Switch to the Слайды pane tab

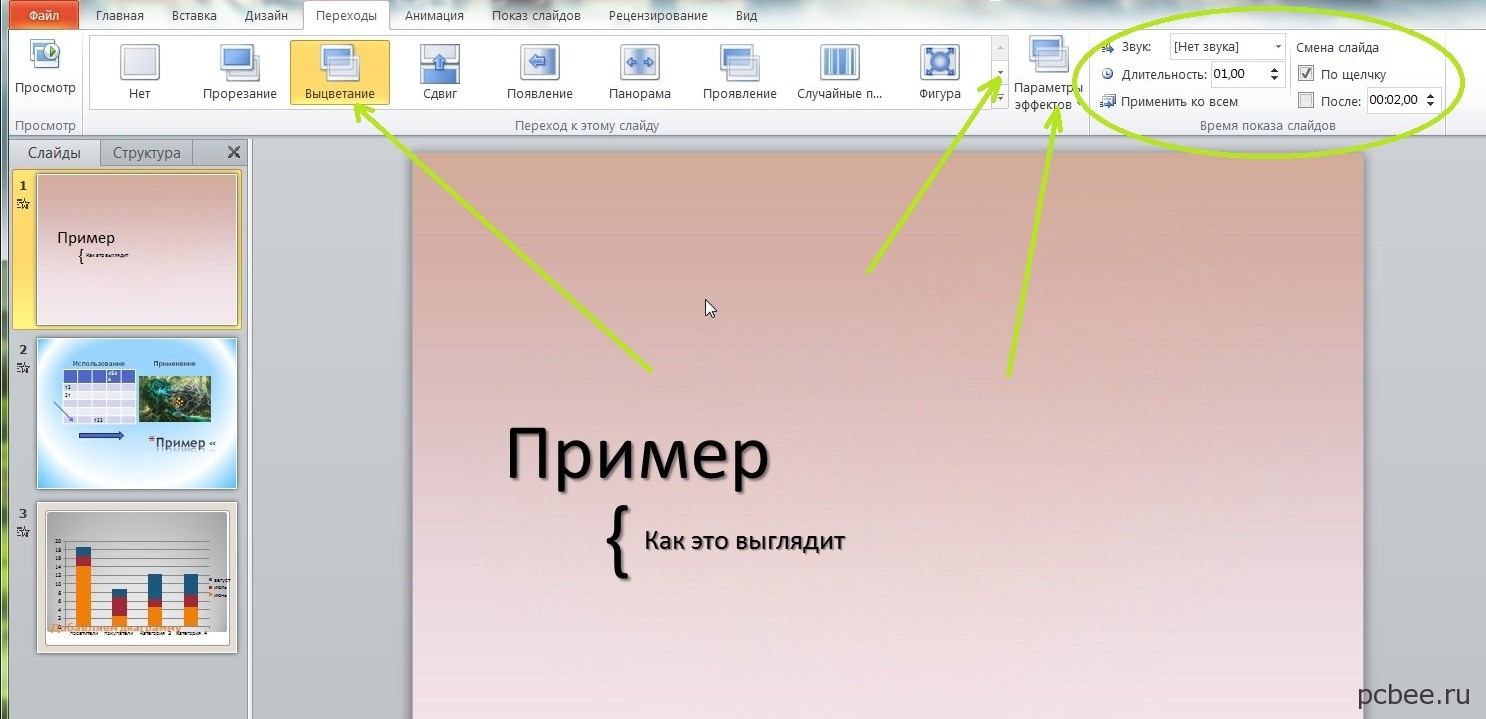55,152
